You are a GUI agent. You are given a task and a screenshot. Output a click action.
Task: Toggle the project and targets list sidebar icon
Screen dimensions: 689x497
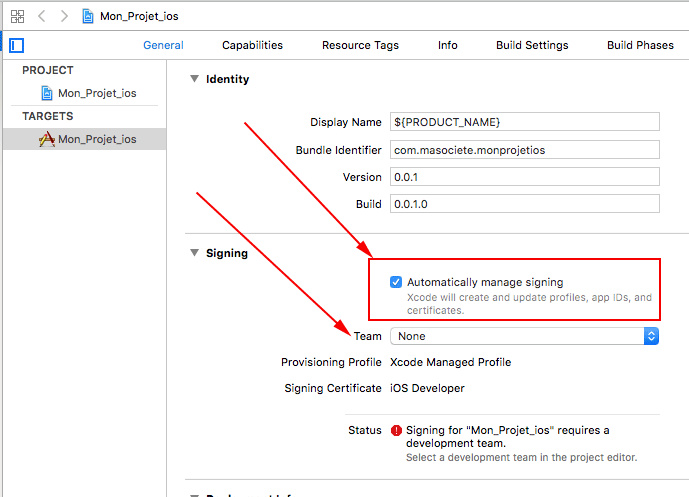(x=17, y=45)
